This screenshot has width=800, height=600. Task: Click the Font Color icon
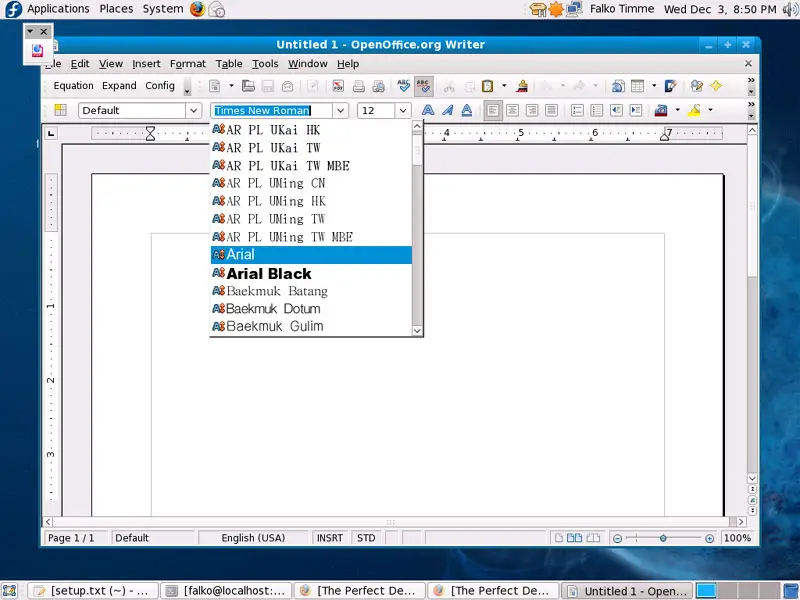661,110
